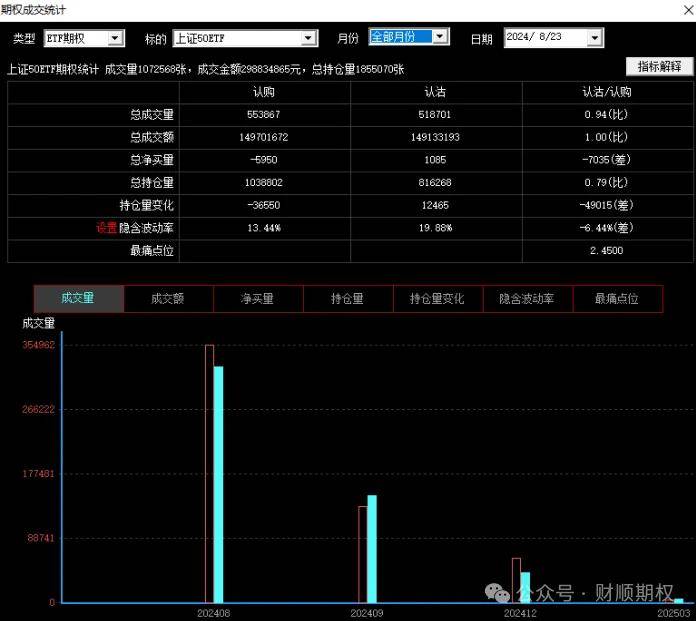Screen dimensions: 696x621
Task: Select call implied volatility 13.44%
Action: click(x=264, y=228)
